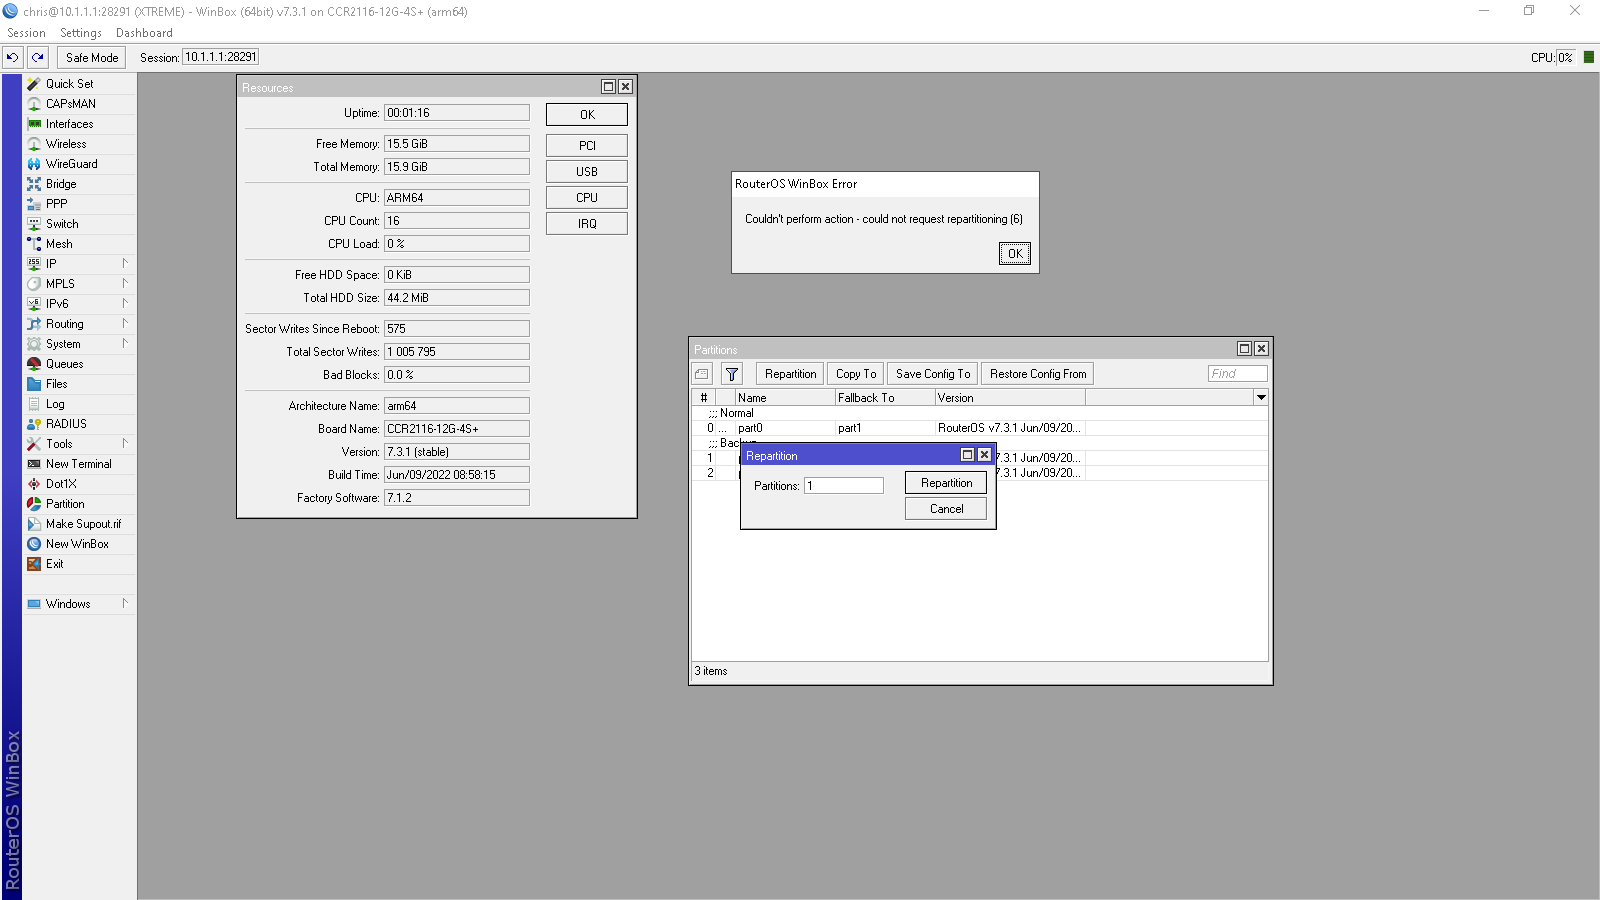Click the green CPU status indicator

(1588, 58)
